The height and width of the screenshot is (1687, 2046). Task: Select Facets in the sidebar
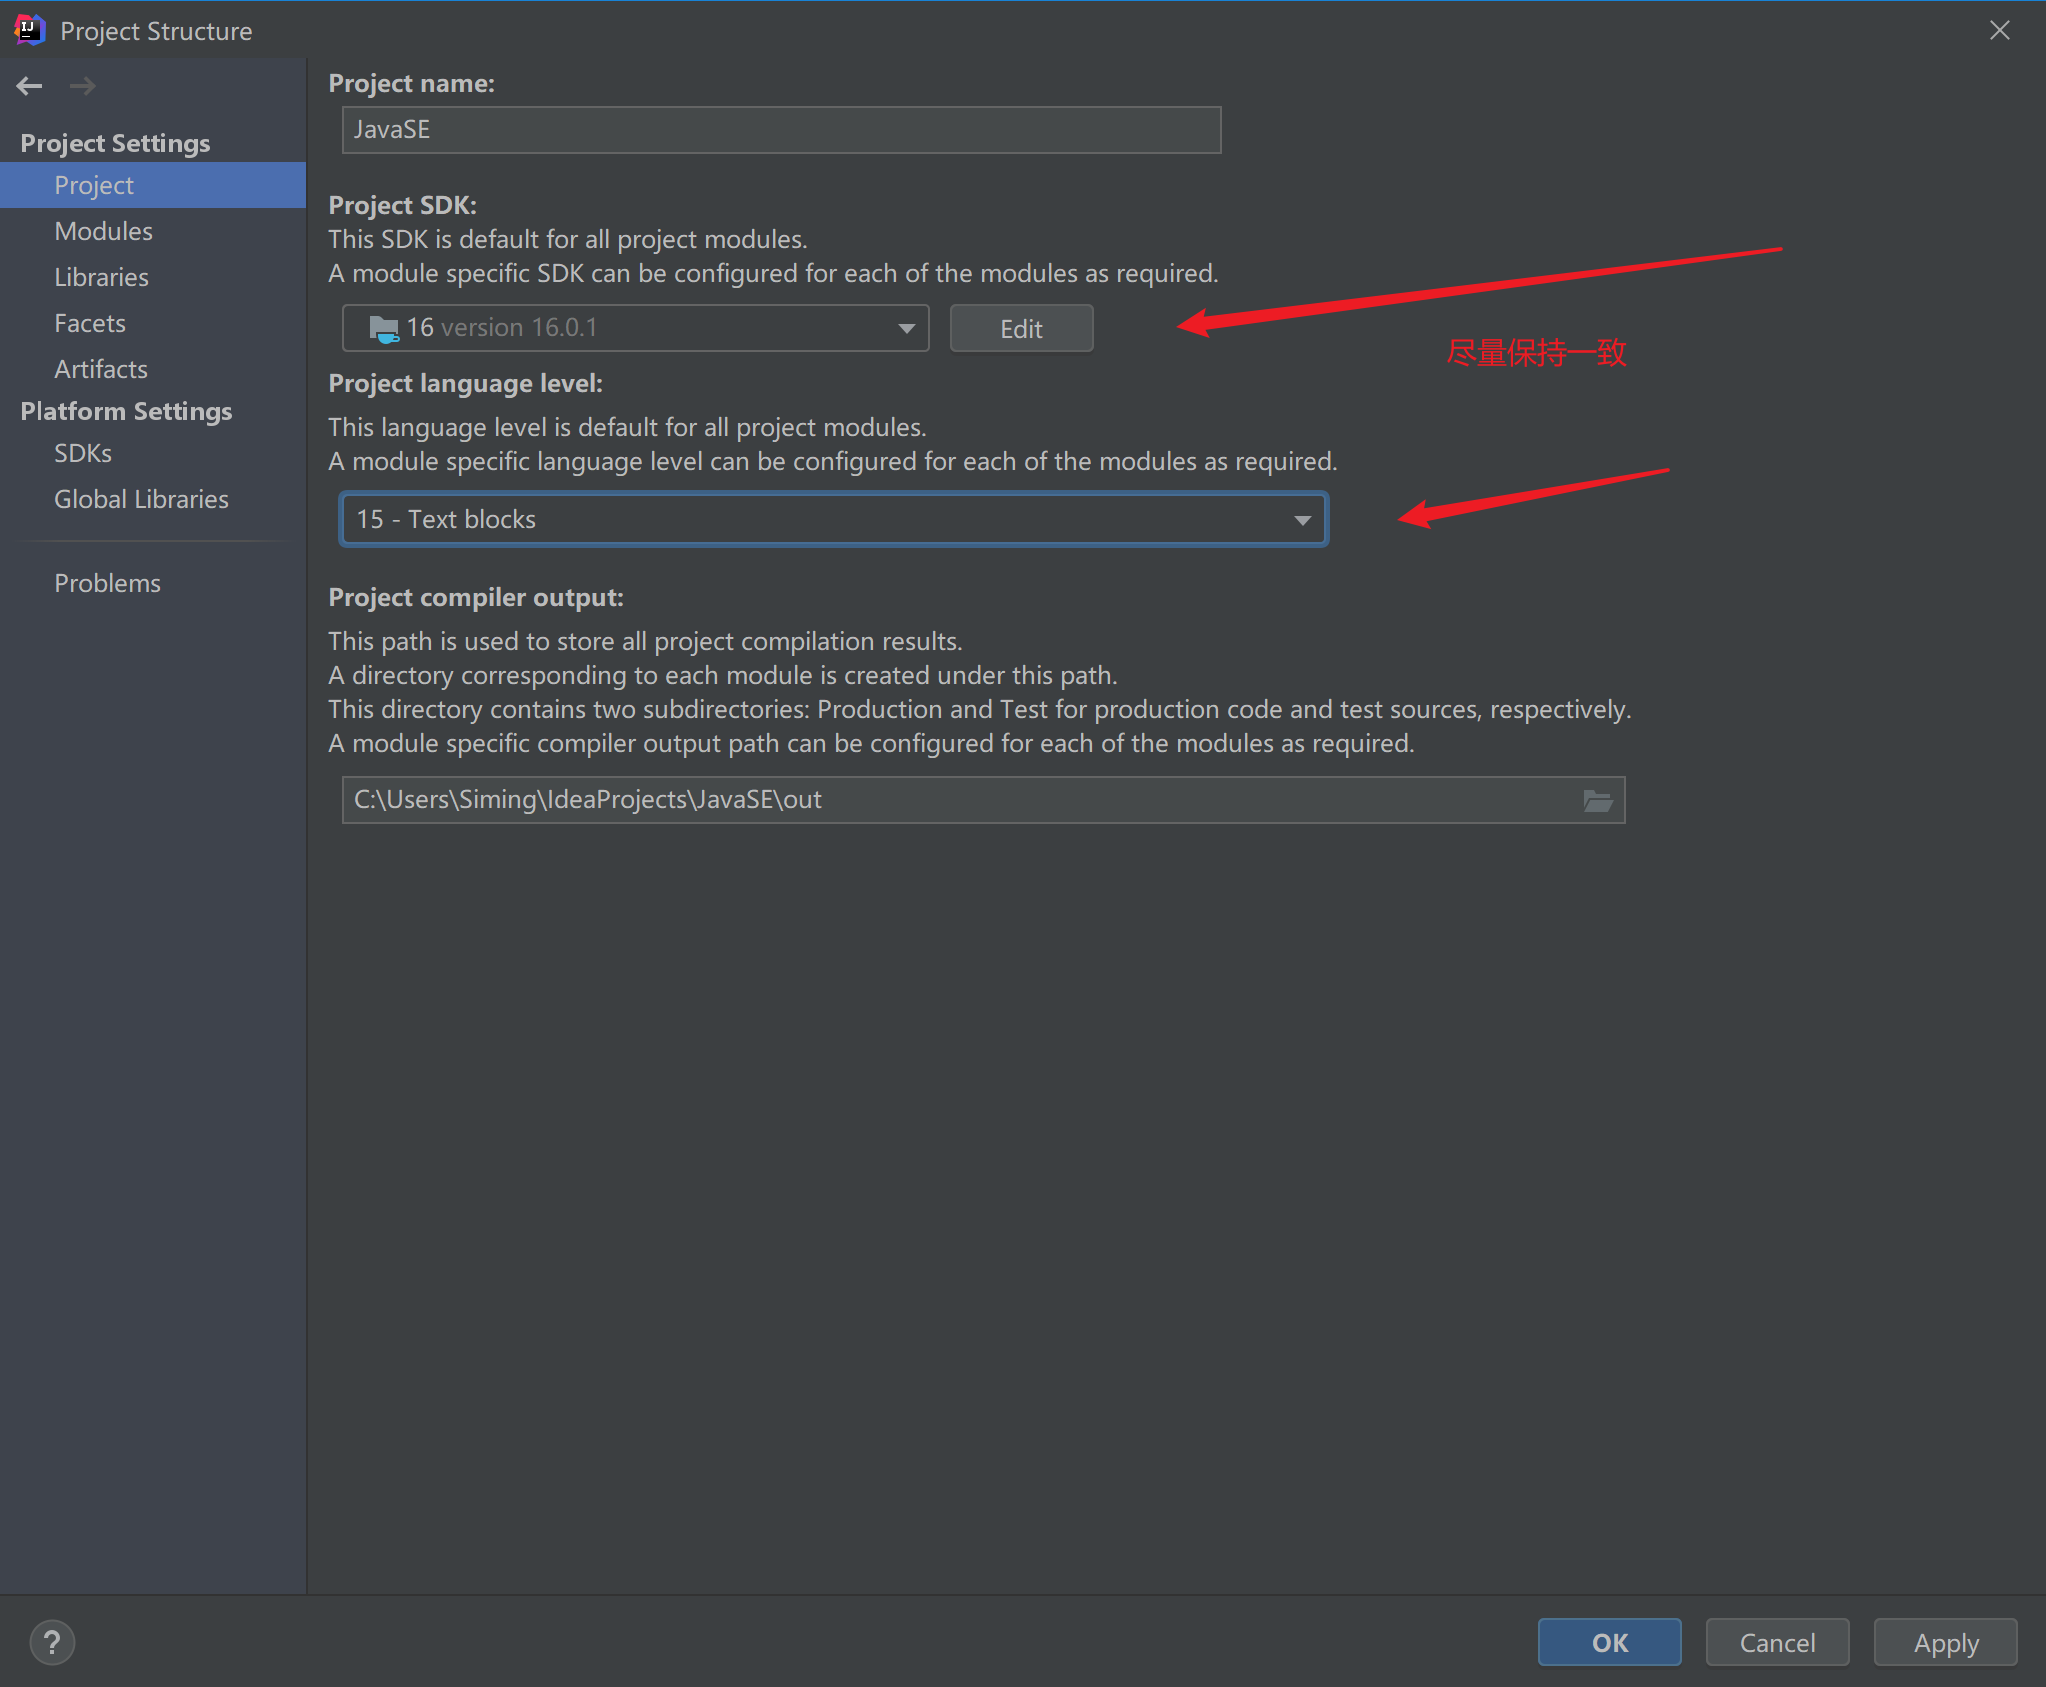tap(90, 323)
